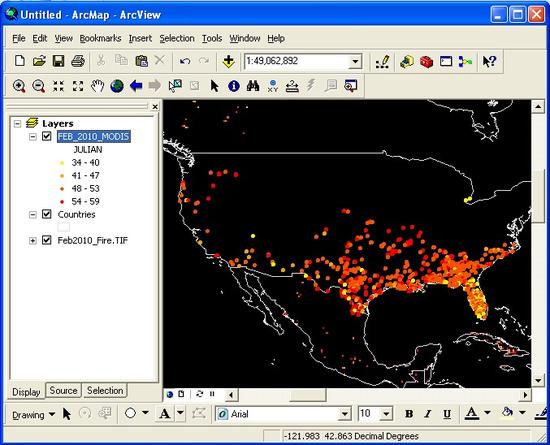Switch to the Display tab
This screenshot has height=445, width=550.
point(26,392)
